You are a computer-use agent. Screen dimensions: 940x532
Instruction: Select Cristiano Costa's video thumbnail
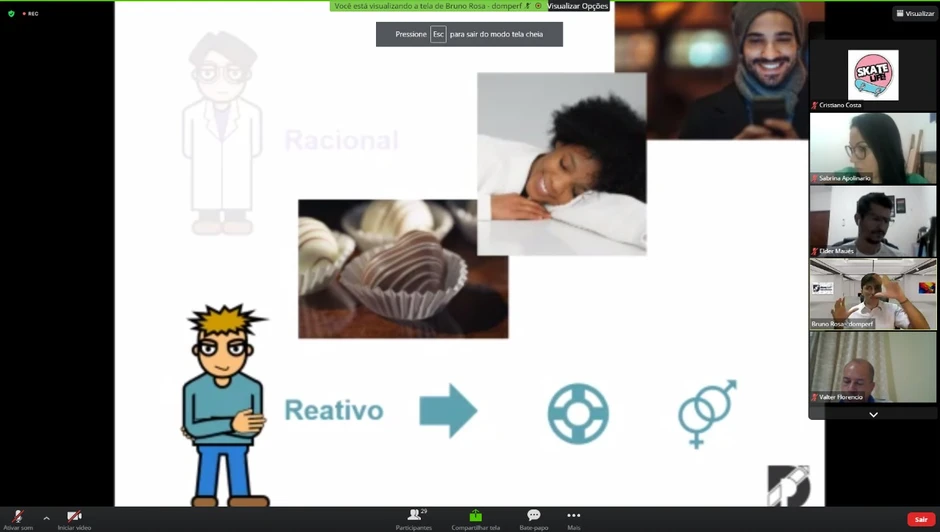point(872,75)
